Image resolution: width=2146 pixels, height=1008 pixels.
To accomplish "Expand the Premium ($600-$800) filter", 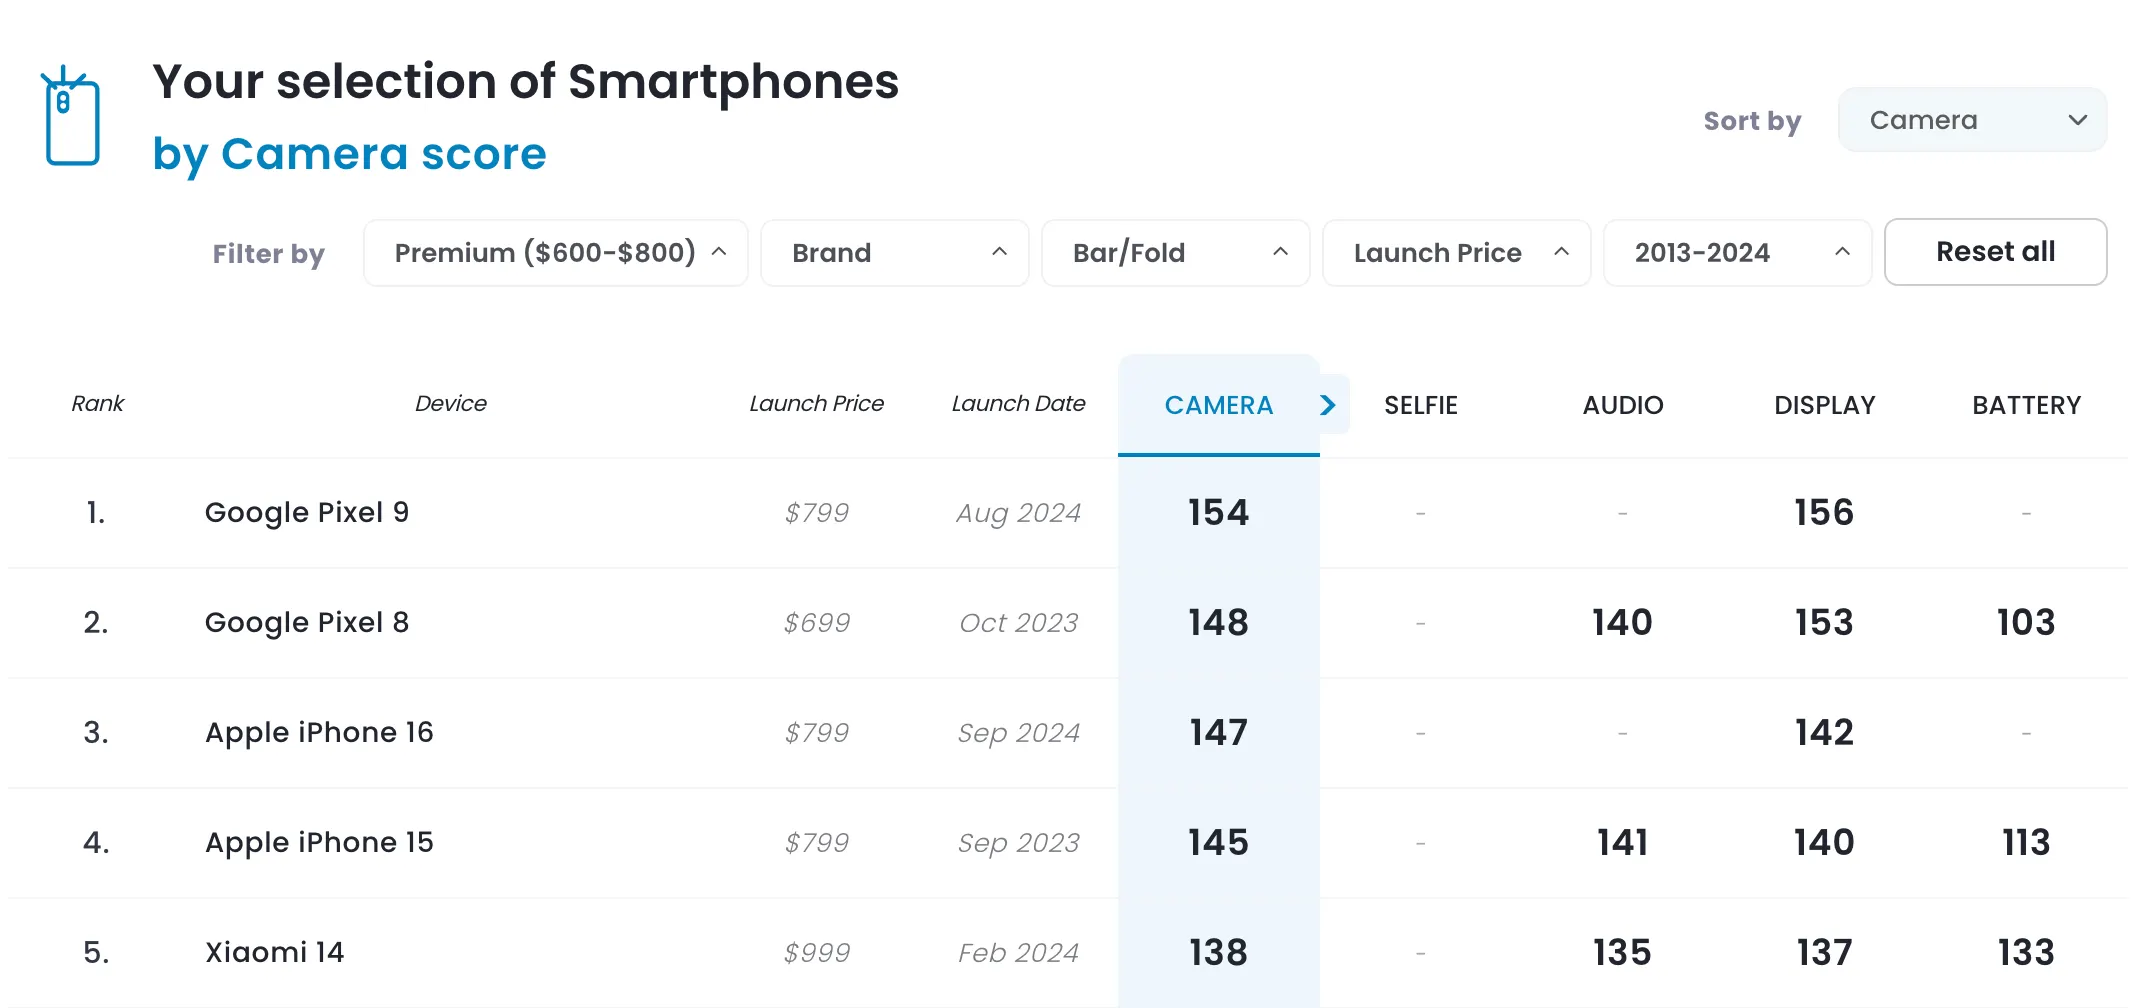I will [x=556, y=253].
